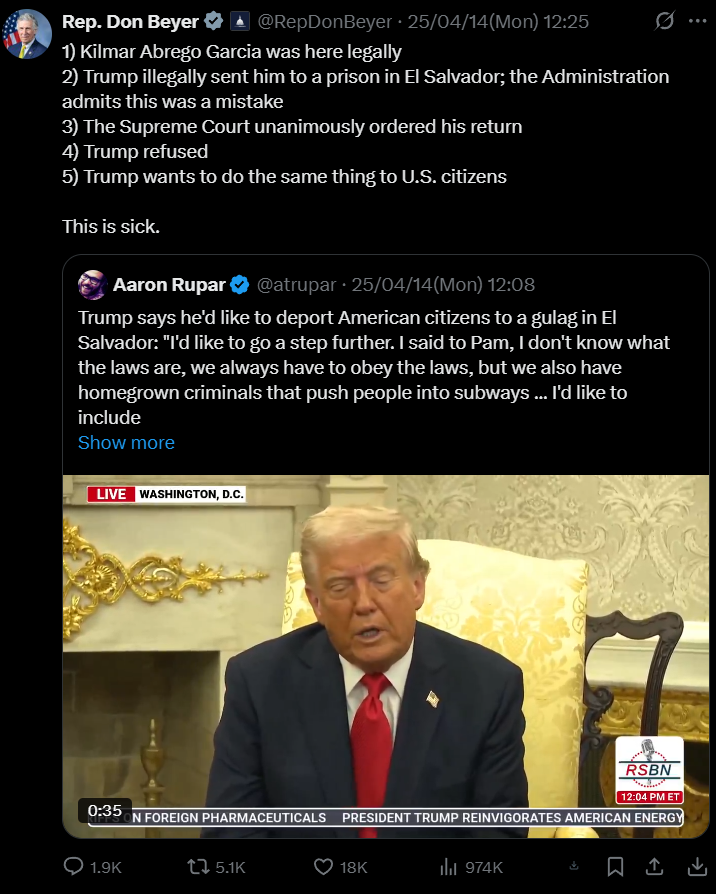Click Don Beyer's blue verified badge
Viewport: 716px width, 894px height.
pyautogui.click(x=214, y=22)
